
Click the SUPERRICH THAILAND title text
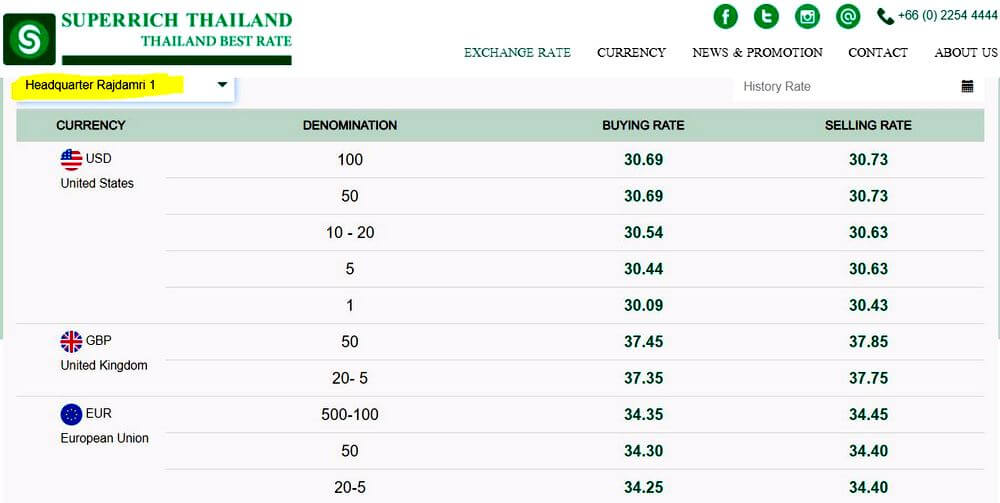pos(176,20)
